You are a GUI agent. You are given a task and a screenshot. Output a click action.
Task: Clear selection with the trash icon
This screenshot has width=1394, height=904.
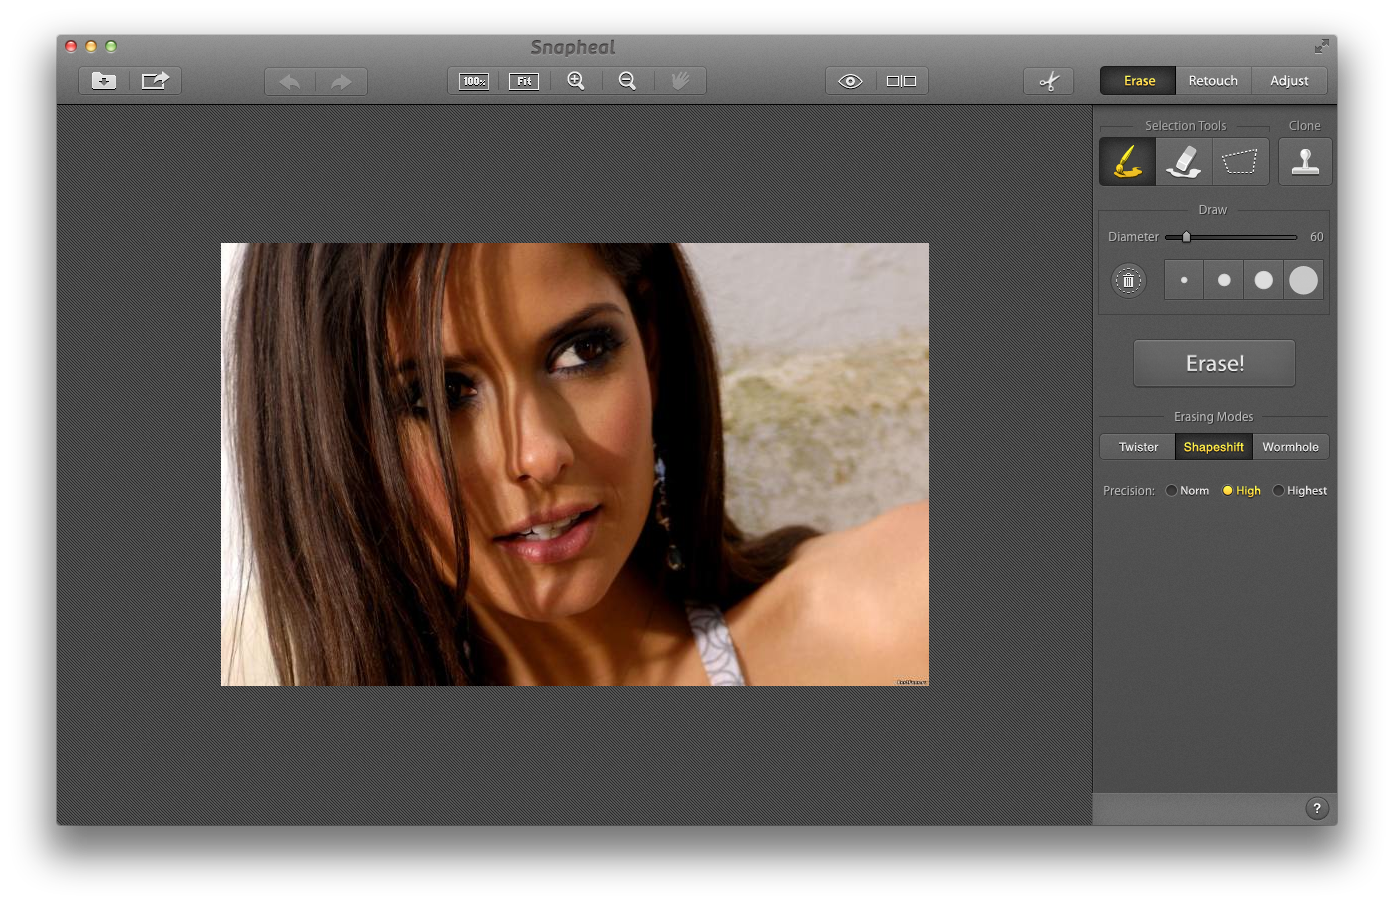(x=1128, y=281)
